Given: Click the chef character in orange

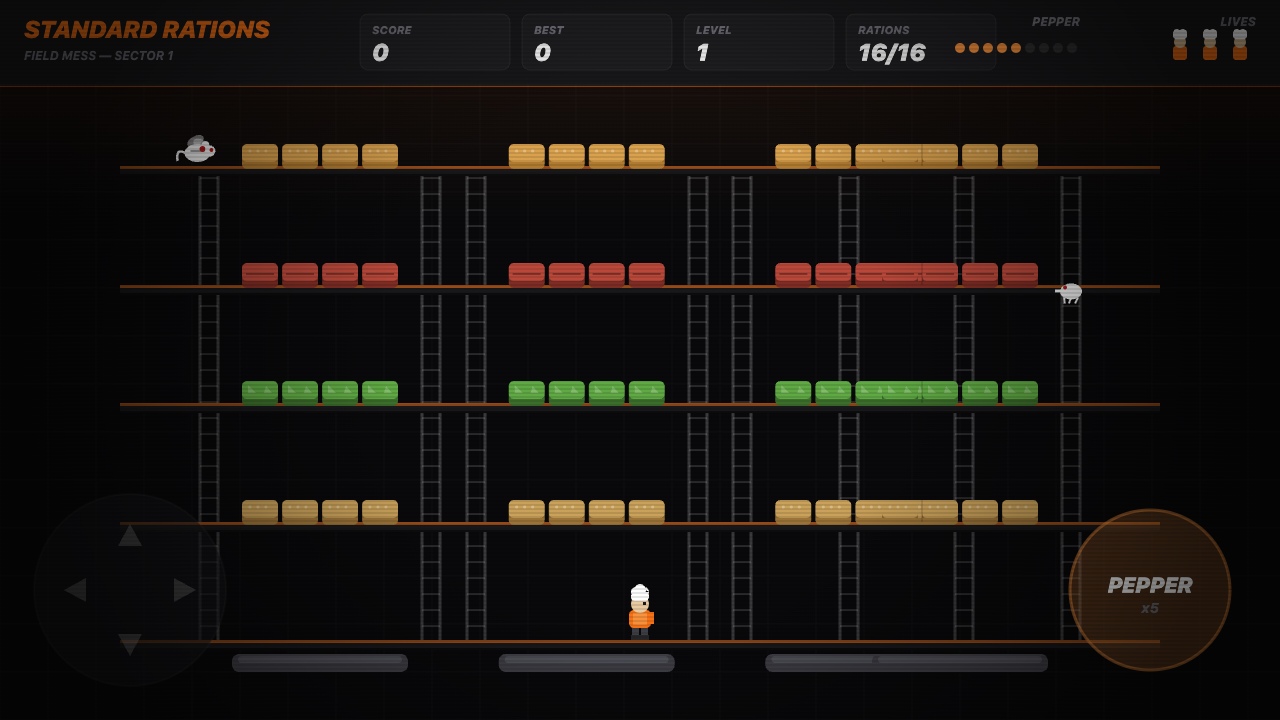Looking at the screenshot, I should [x=640, y=612].
